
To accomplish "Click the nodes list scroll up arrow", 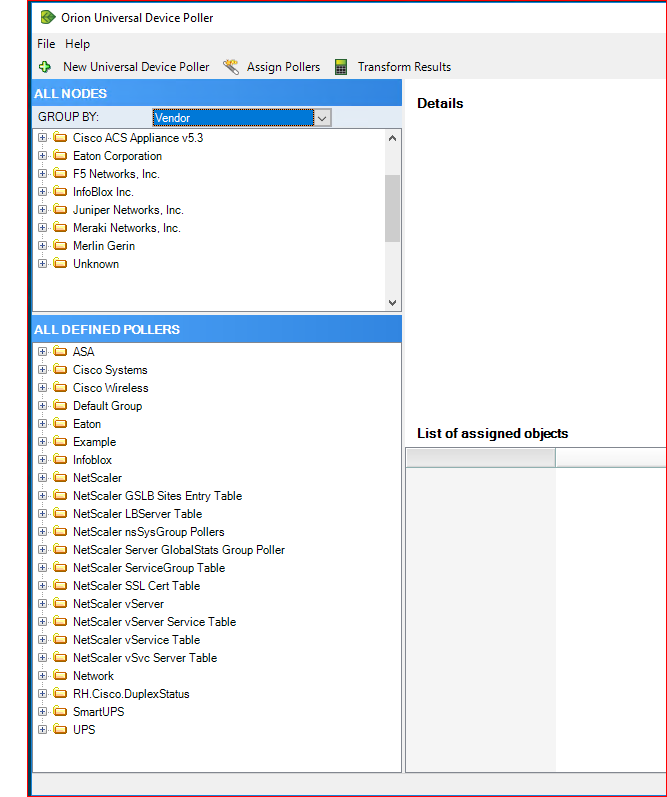I will click(x=392, y=138).
